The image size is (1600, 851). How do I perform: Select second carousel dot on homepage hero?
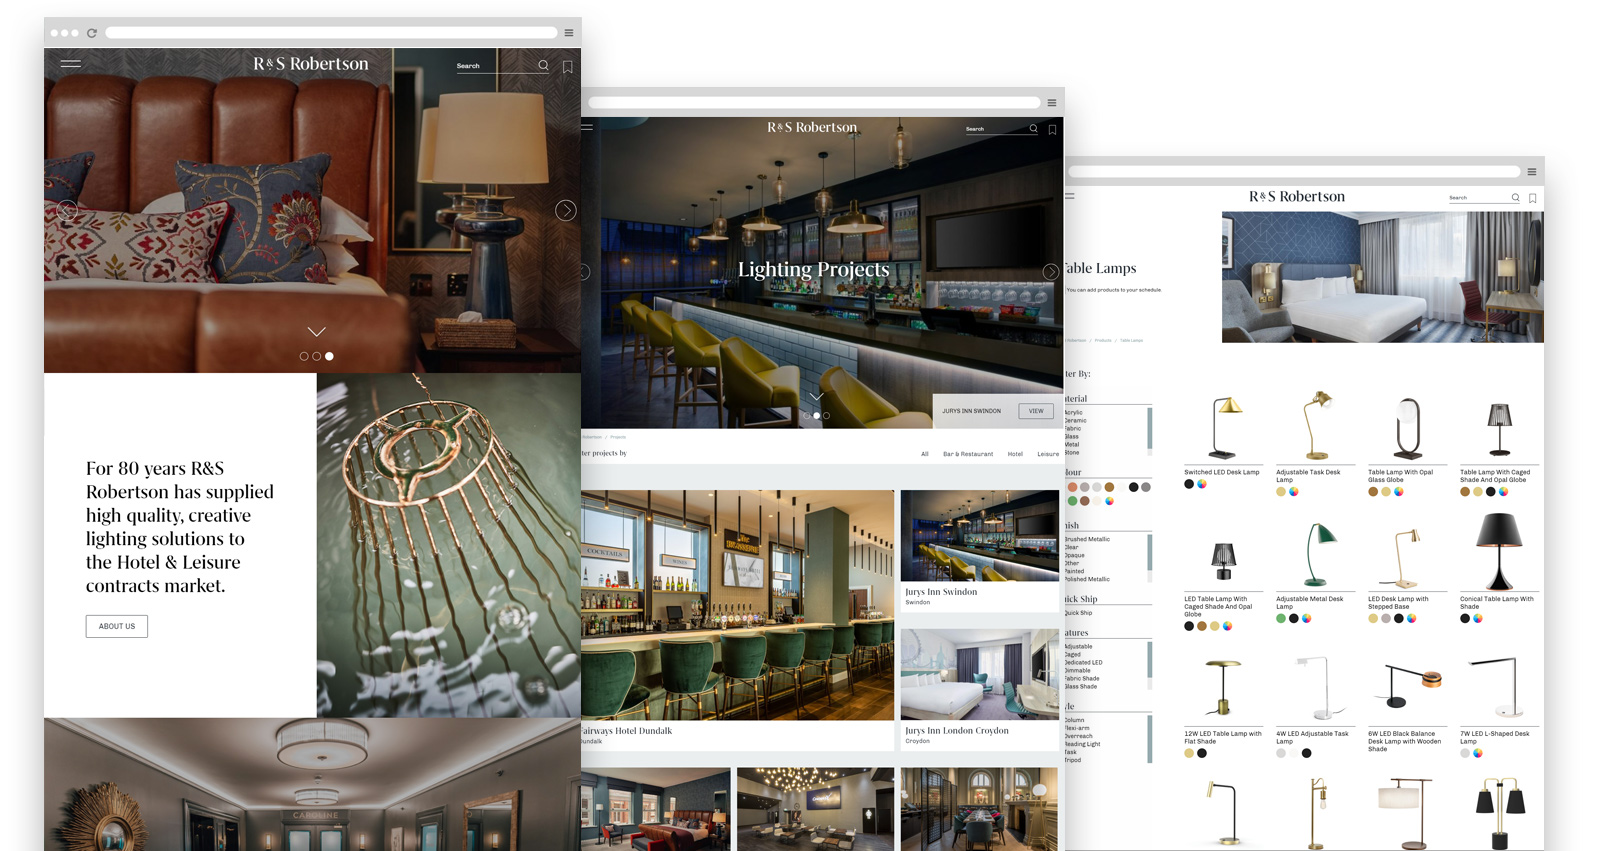[317, 356]
